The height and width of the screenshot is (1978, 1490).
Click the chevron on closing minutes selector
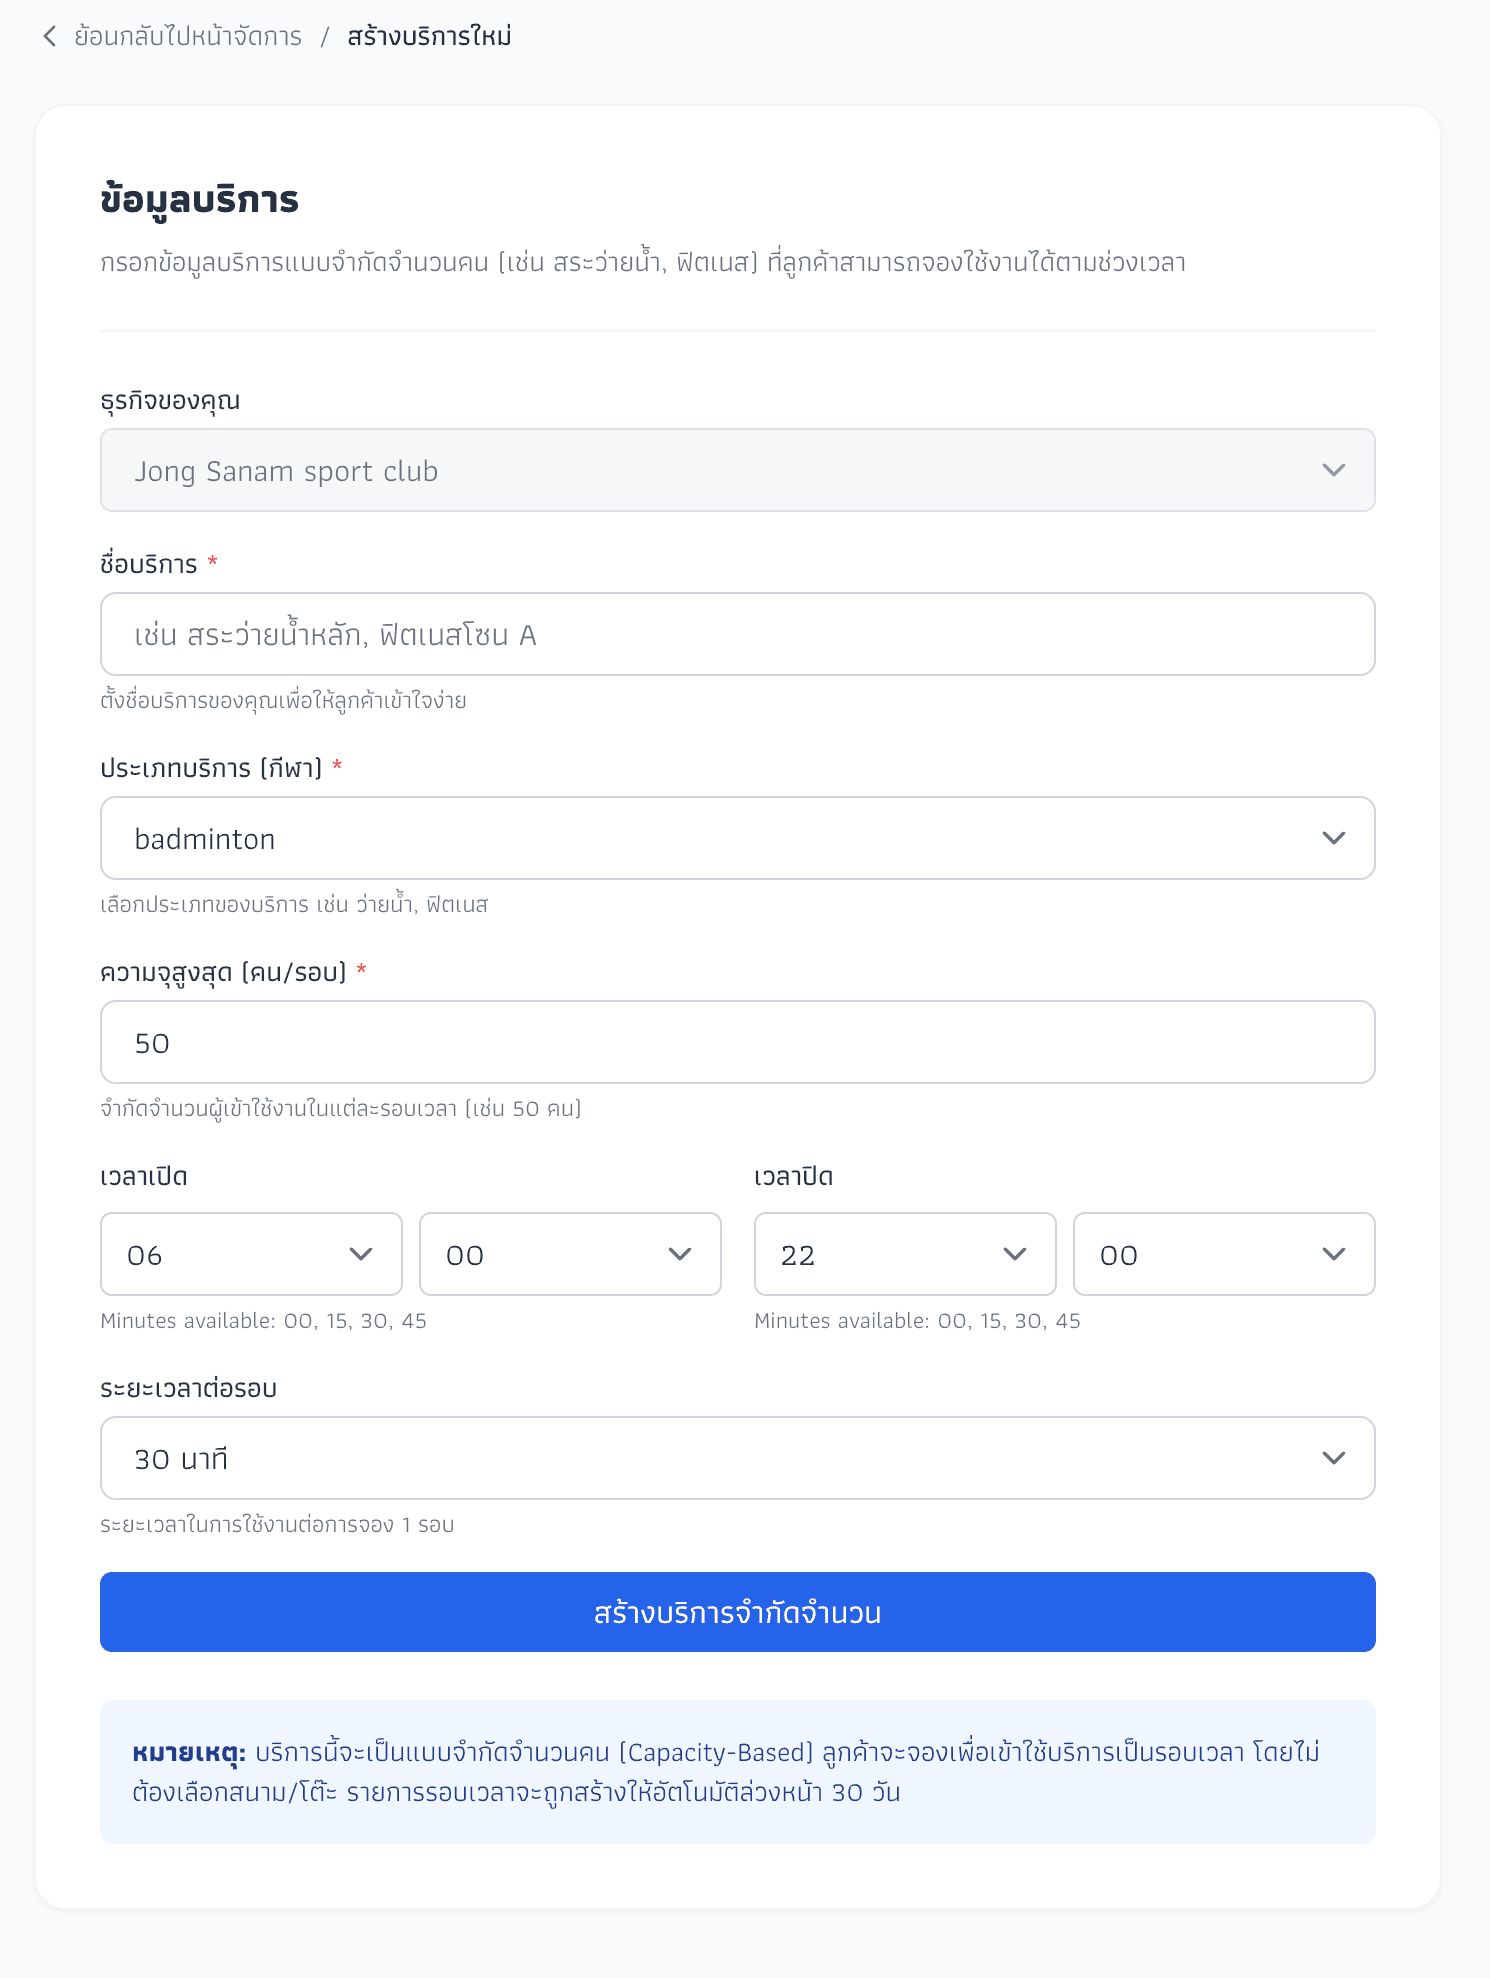[1334, 1254]
